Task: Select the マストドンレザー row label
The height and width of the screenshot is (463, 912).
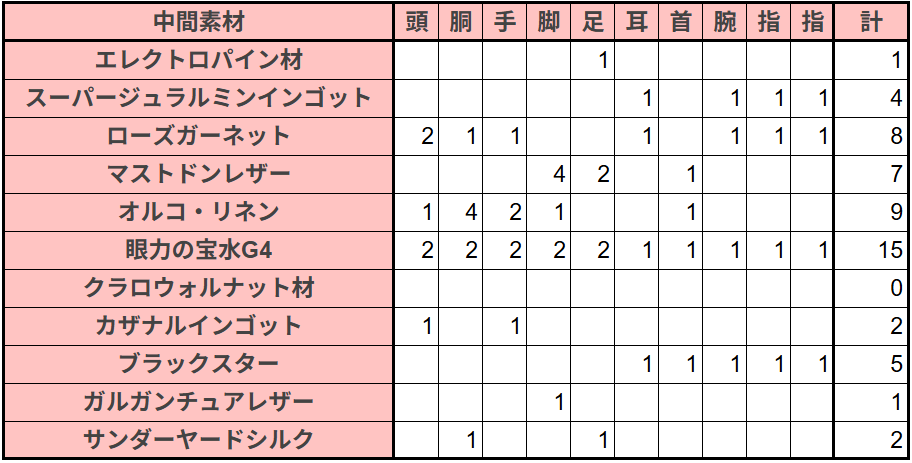Action: [198, 174]
